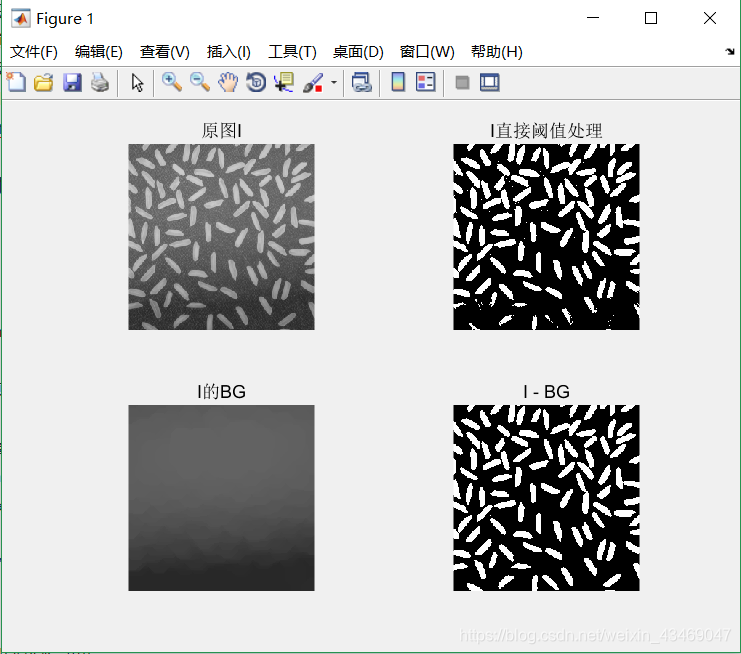Image resolution: width=741 pixels, height=654 pixels.
Task: Enable the Pan hand tool
Action: 228,83
